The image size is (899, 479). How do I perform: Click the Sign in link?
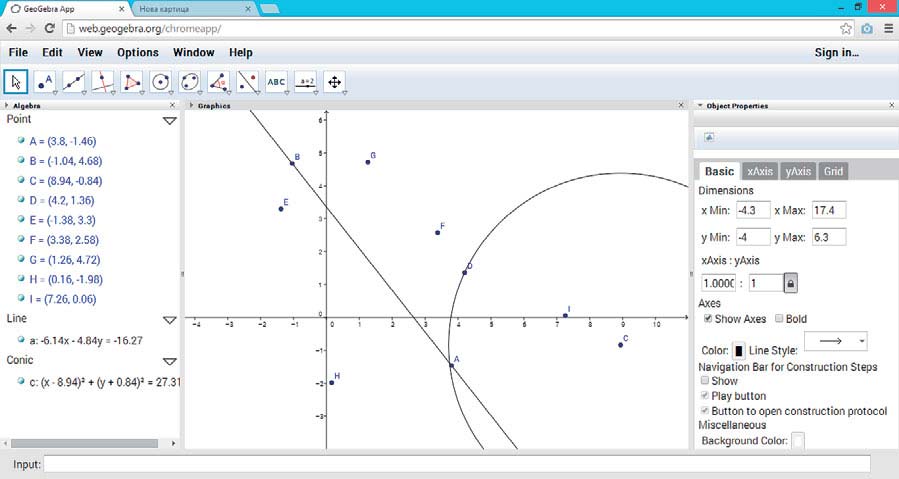837,52
